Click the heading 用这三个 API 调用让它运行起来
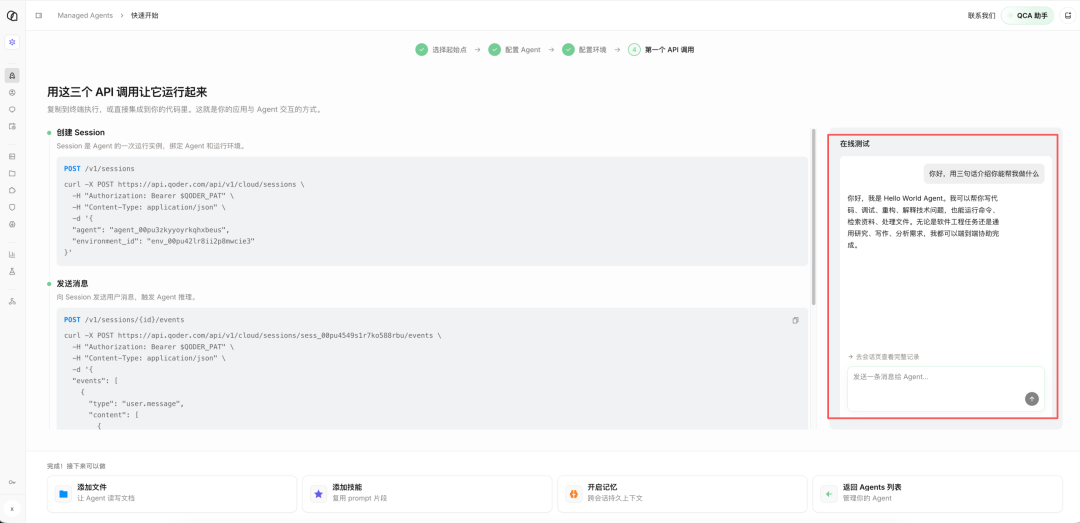The height and width of the screenshot is (523, 1080). coord(127,92)
